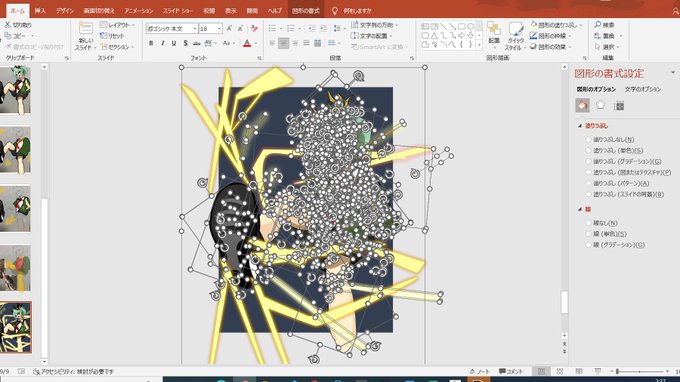This screenshot has width=680, height=382.
Task: Open the font size dropdown
Action: click(219, 29)
